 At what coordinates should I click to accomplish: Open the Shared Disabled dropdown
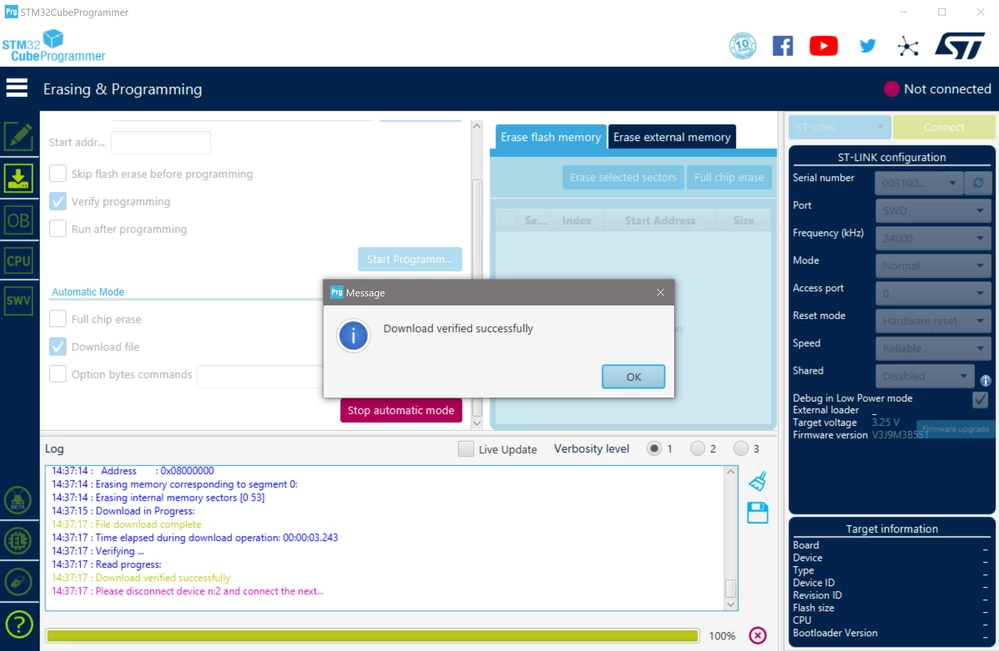point(925,376)
